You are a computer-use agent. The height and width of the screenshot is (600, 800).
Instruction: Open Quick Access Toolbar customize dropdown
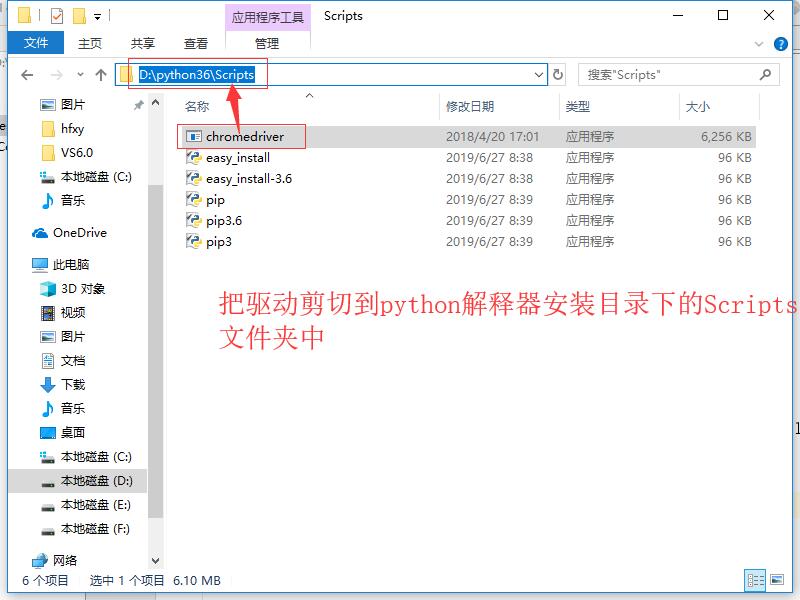[97, 17]
